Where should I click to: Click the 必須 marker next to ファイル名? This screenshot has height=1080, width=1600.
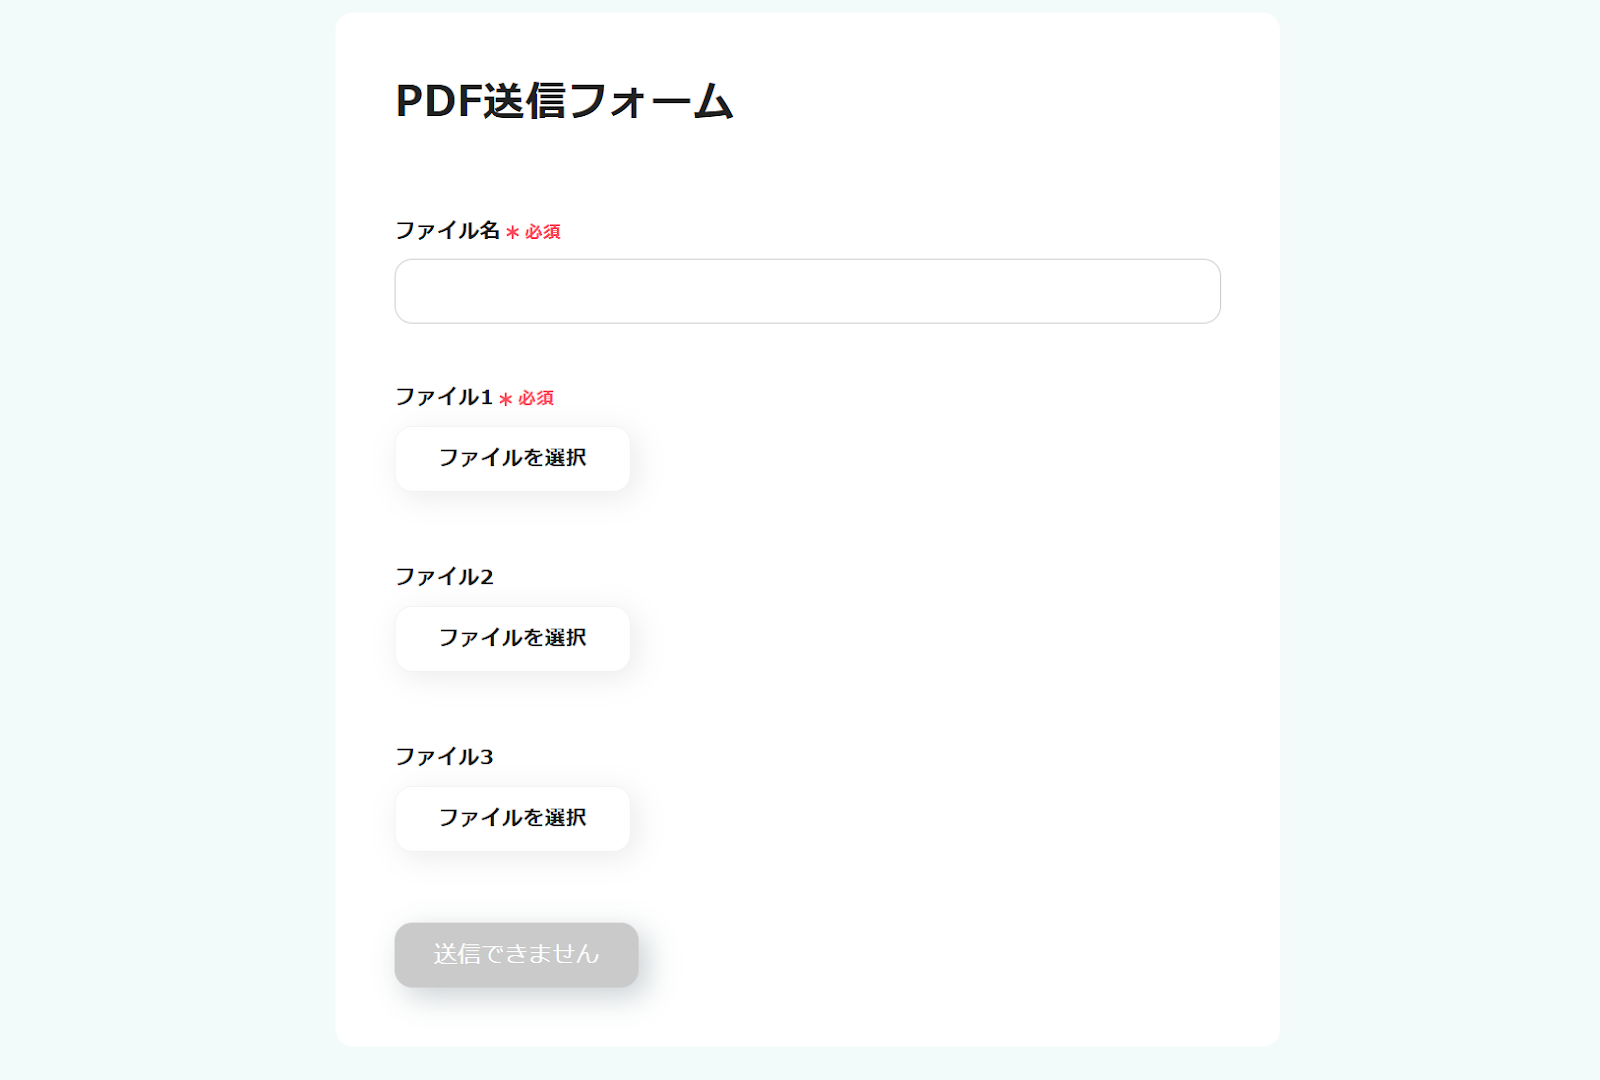[x=543, y=232]
